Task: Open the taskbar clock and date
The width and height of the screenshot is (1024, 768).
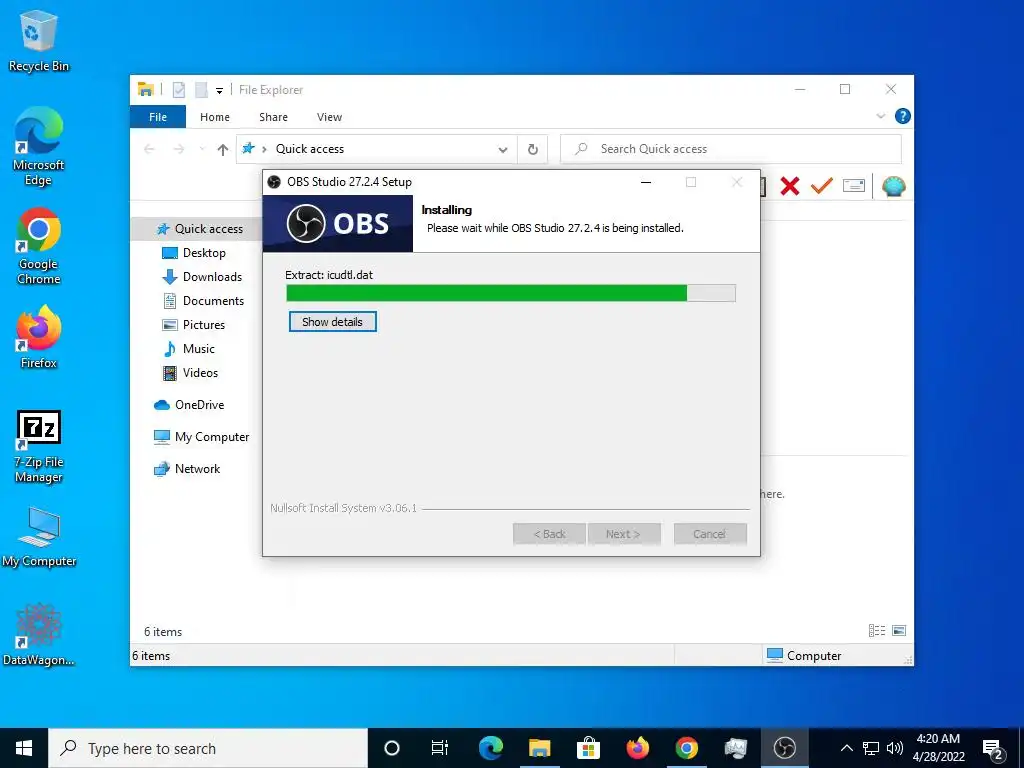Action: click(x=938, y=748)
